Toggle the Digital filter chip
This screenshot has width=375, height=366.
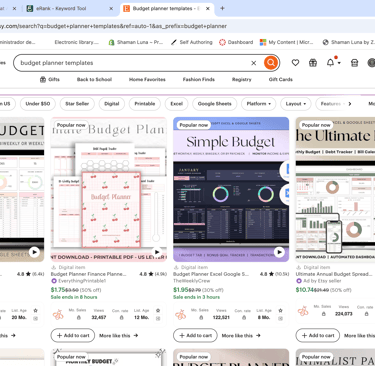[112, 104]
